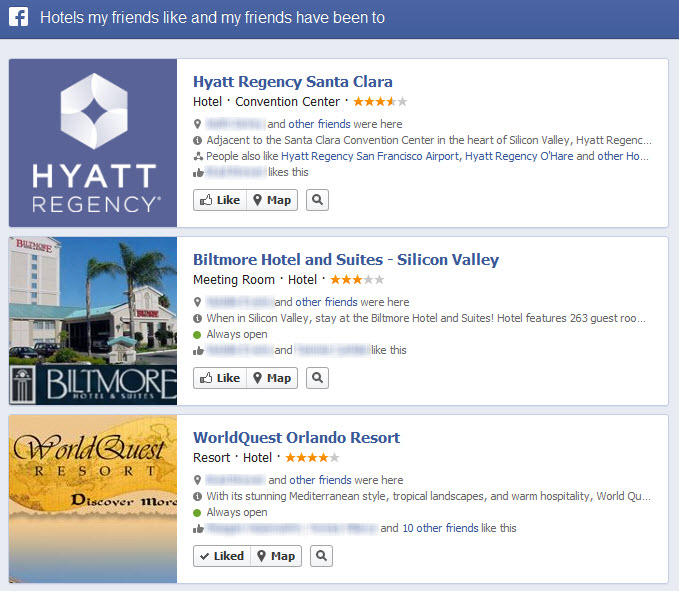This screenshot has width=679, height=591.
Task: Click thumbs-up icon beside Biltmore 'like this'
Action: pyautogui.click(x=198, y=351)
